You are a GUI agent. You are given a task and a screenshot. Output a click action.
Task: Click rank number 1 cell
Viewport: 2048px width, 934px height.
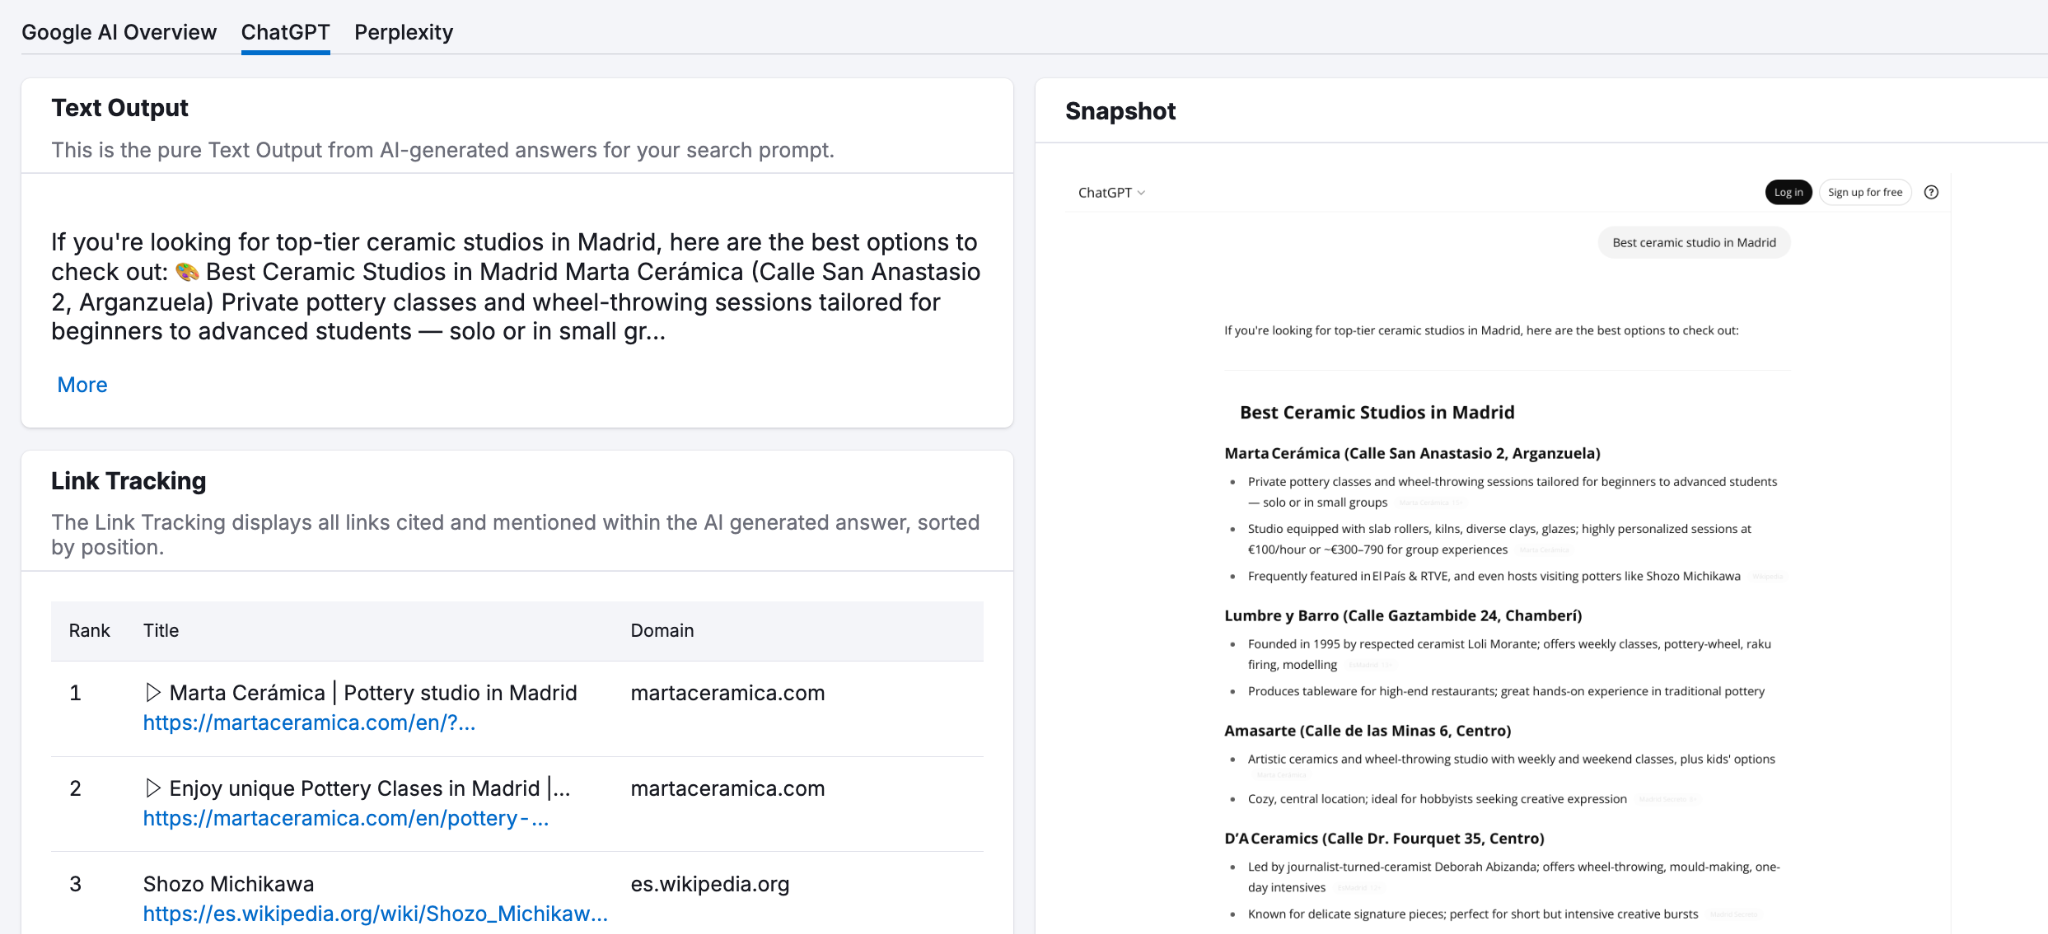(75, 693)
